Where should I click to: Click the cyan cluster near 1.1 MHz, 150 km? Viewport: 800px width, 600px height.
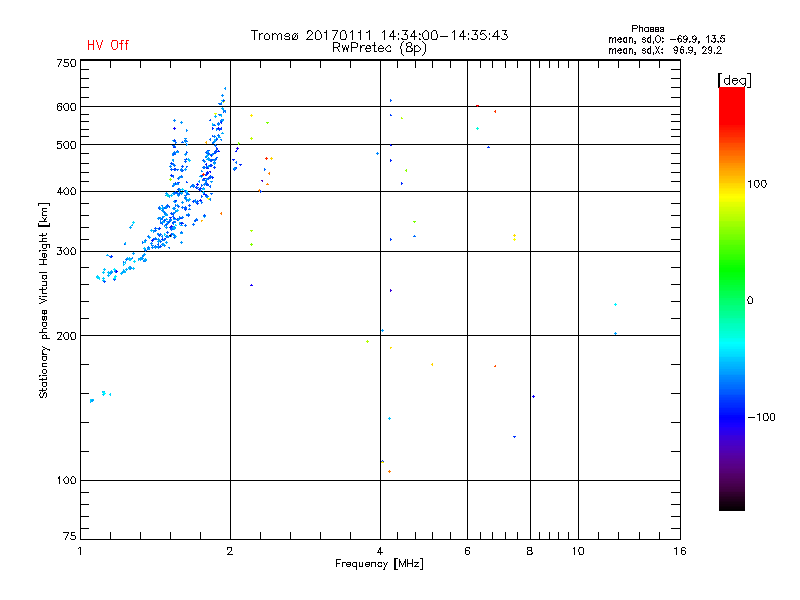(103, 394)
